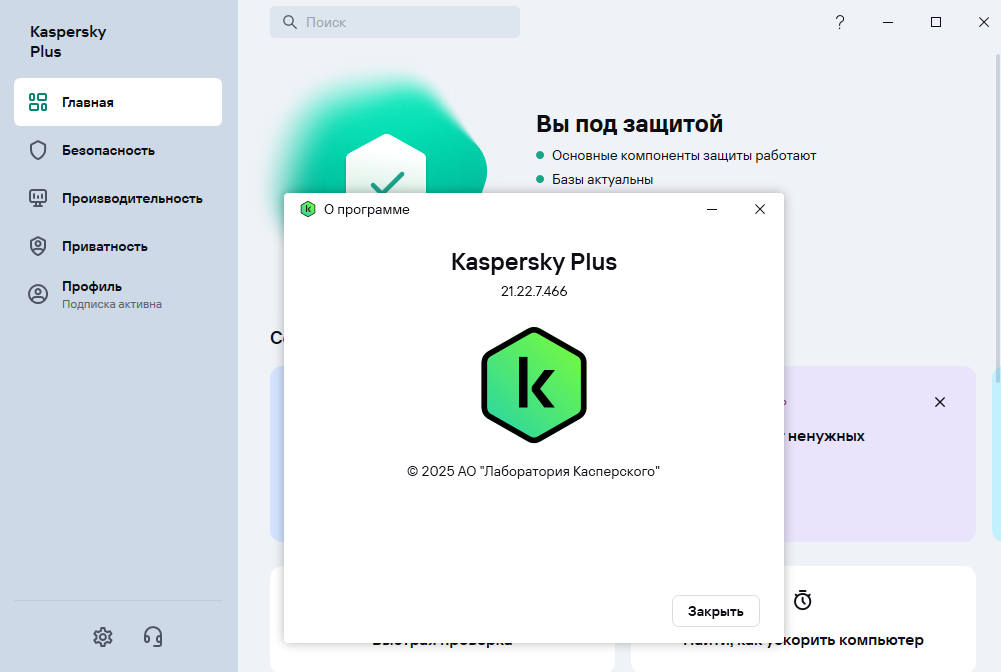This screenshot has width=1001, height=672.
Task: Close the main Kaspersky Plus window
Action: 984,22
